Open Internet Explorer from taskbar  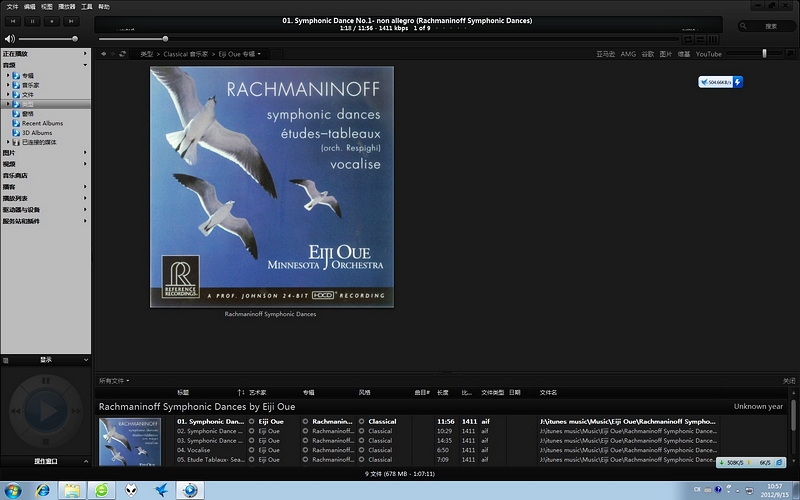[43, 490]
